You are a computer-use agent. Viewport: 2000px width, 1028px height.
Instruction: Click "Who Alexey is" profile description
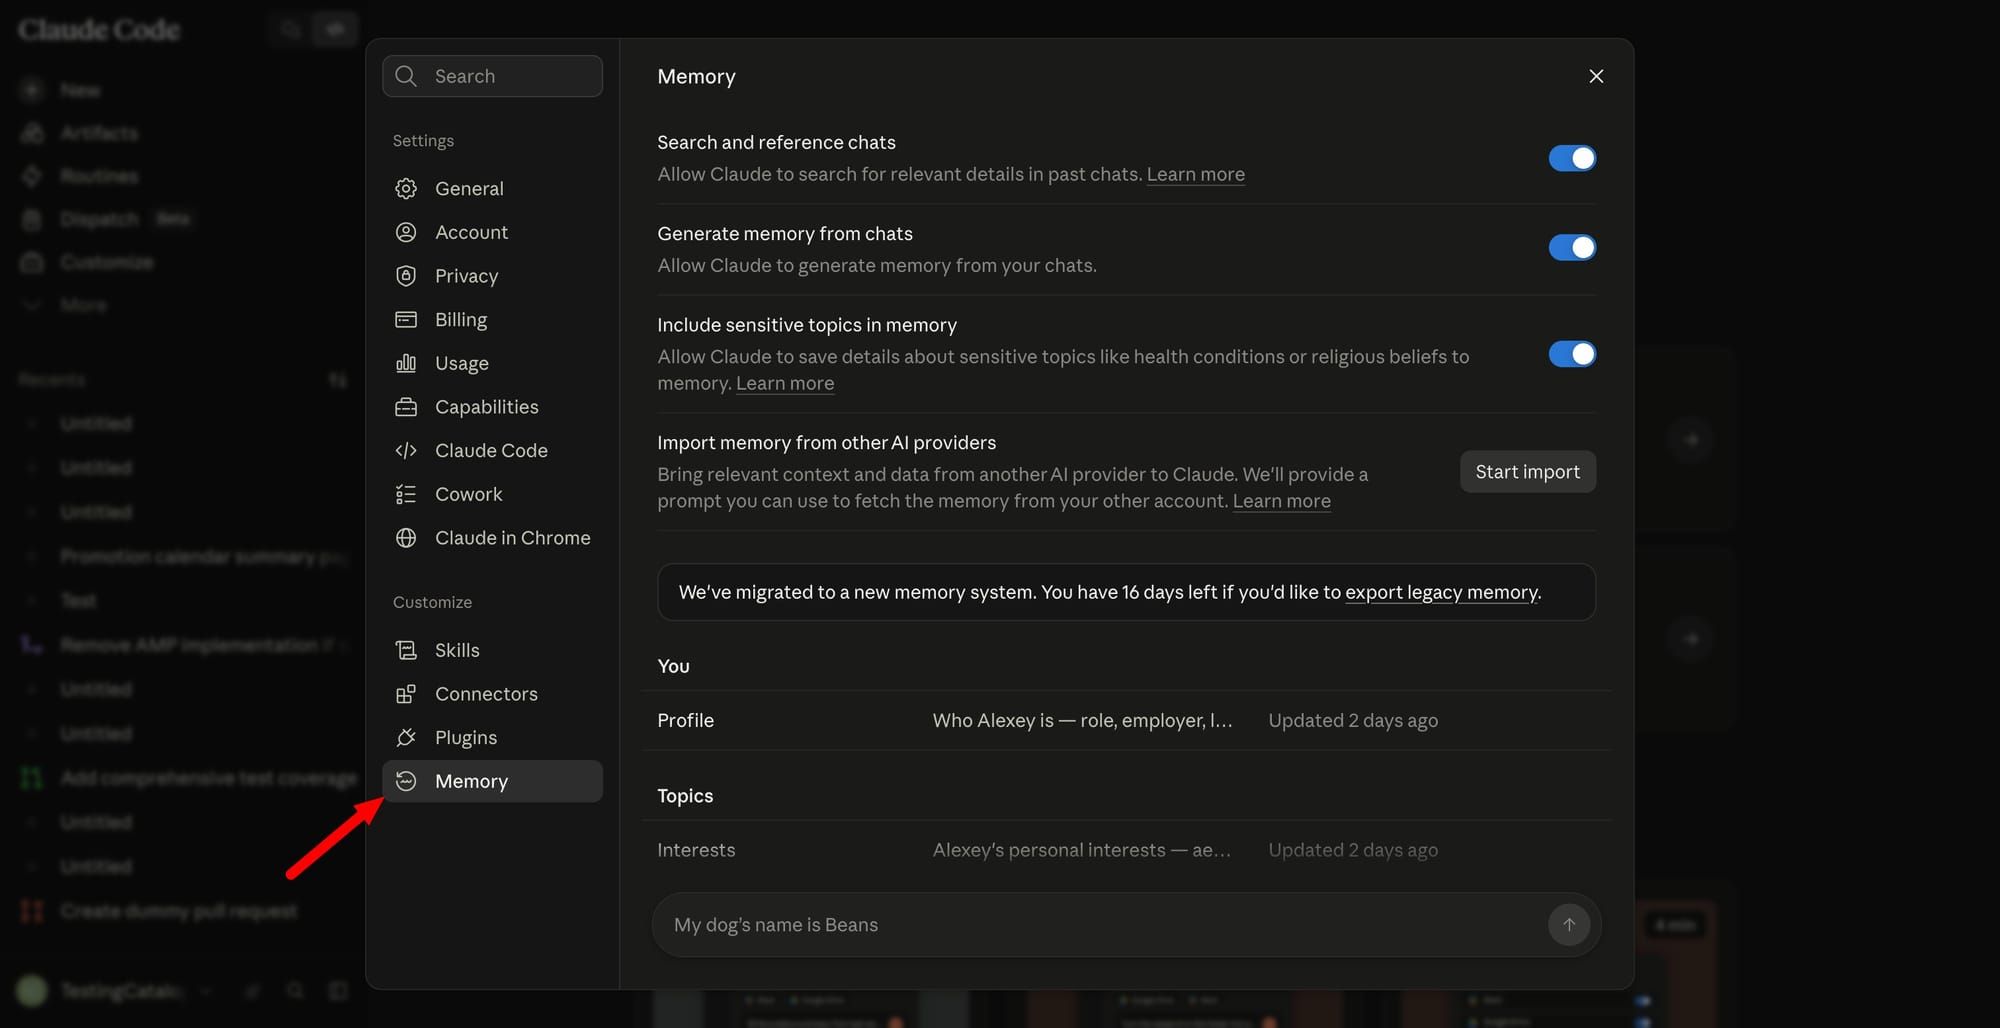[x=1082, y=720]
